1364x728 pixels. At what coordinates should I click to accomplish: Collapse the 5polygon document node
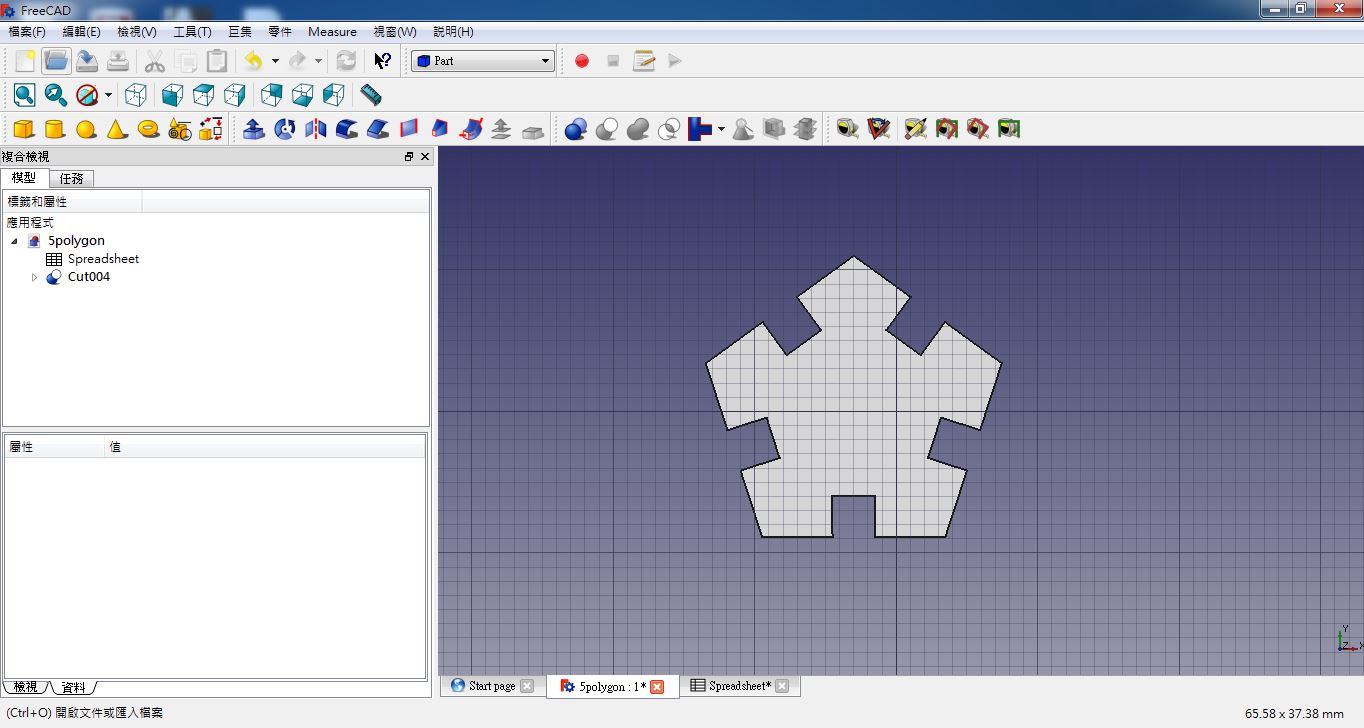click(14, 240)
